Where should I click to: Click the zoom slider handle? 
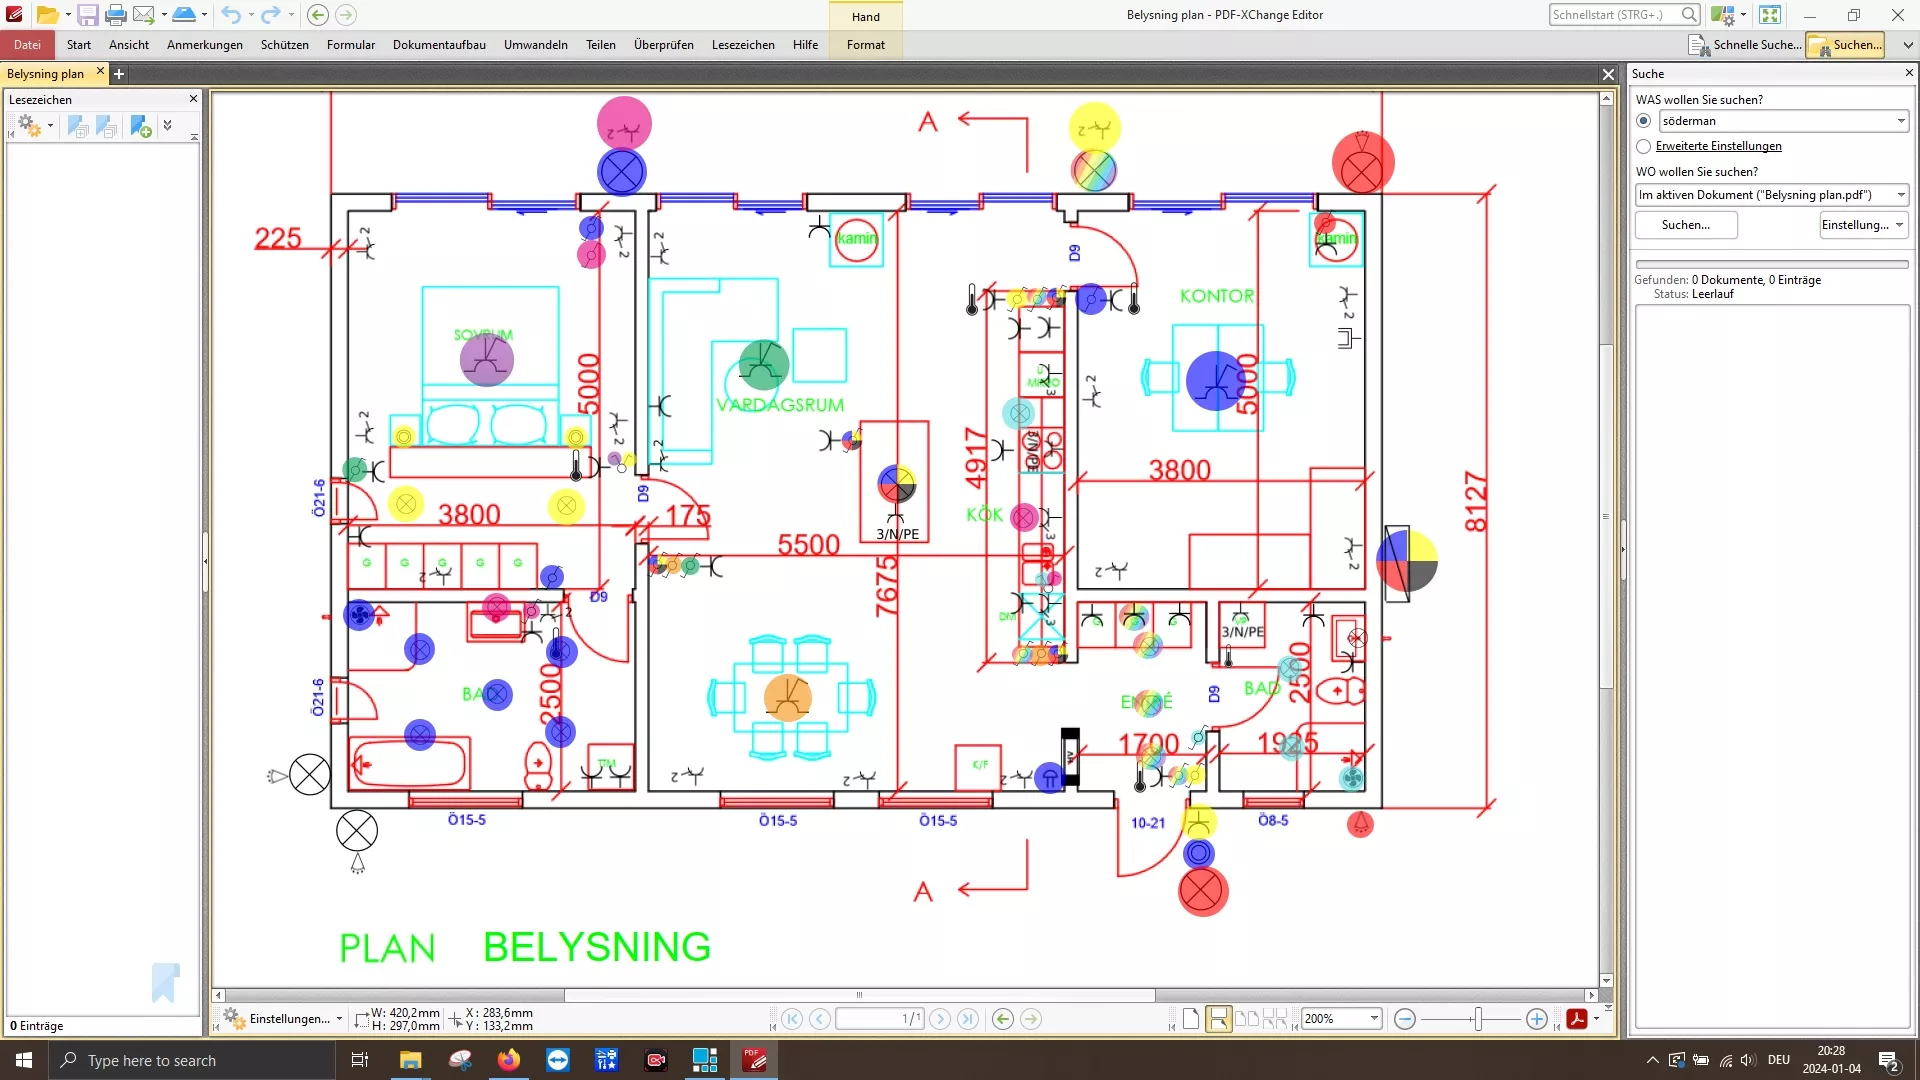click(1478, 1019)
